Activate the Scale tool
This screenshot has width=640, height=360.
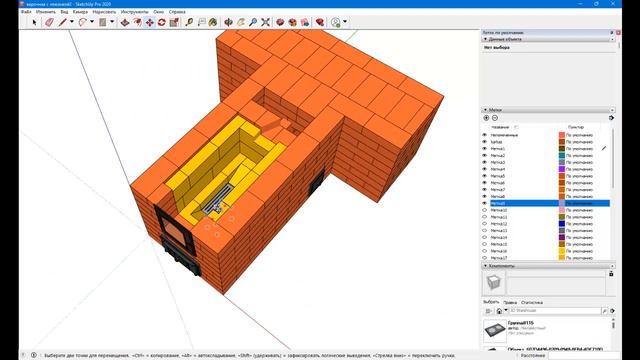tap(174, 22)
